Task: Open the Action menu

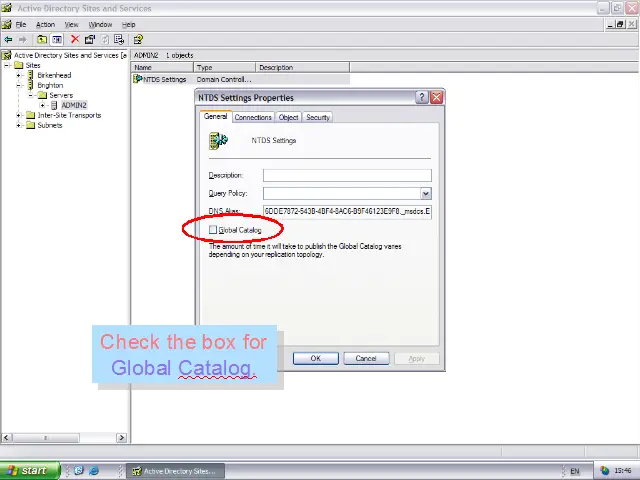Action: [45, 24]
